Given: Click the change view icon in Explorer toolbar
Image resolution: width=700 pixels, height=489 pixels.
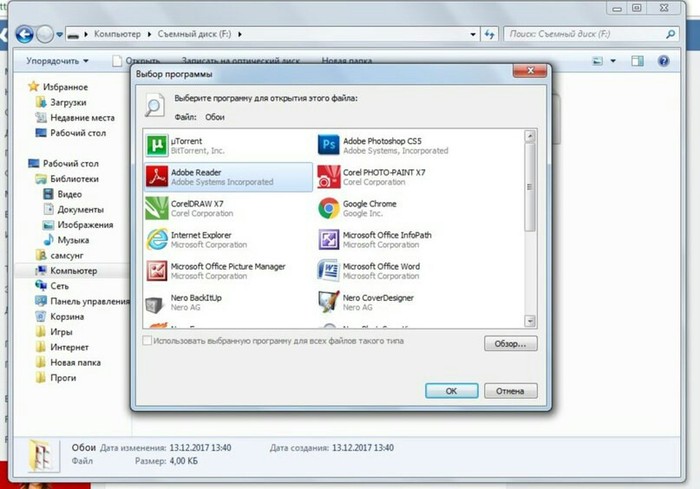Looking at the screenshot, I should [597, 61].
